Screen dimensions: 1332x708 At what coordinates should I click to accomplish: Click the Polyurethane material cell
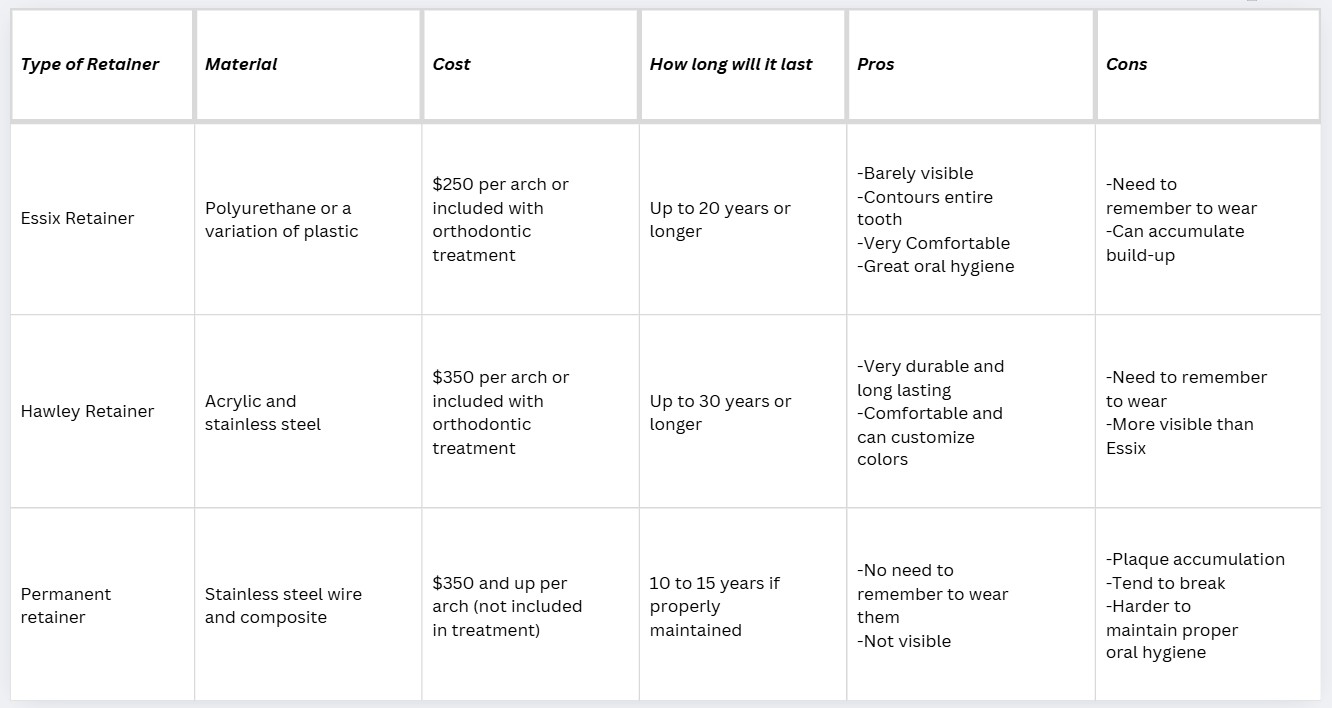tap(308, 219)
